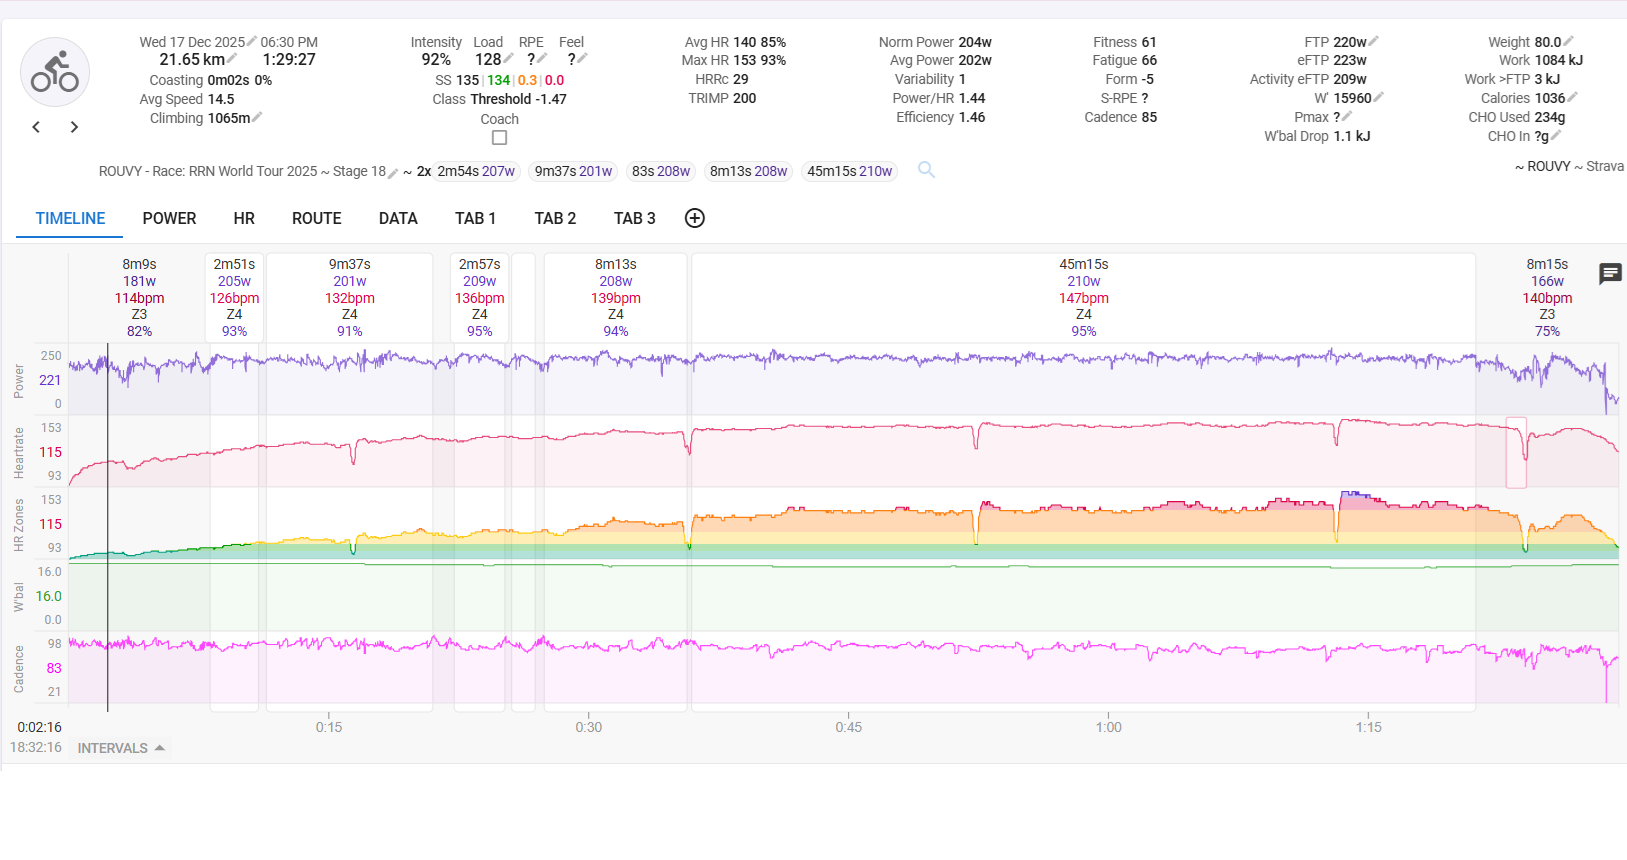This screenshot has width=1627, height=860.
Task: Edit the Weight value using its pencil icon
Action: click(x=1568, y=42)
